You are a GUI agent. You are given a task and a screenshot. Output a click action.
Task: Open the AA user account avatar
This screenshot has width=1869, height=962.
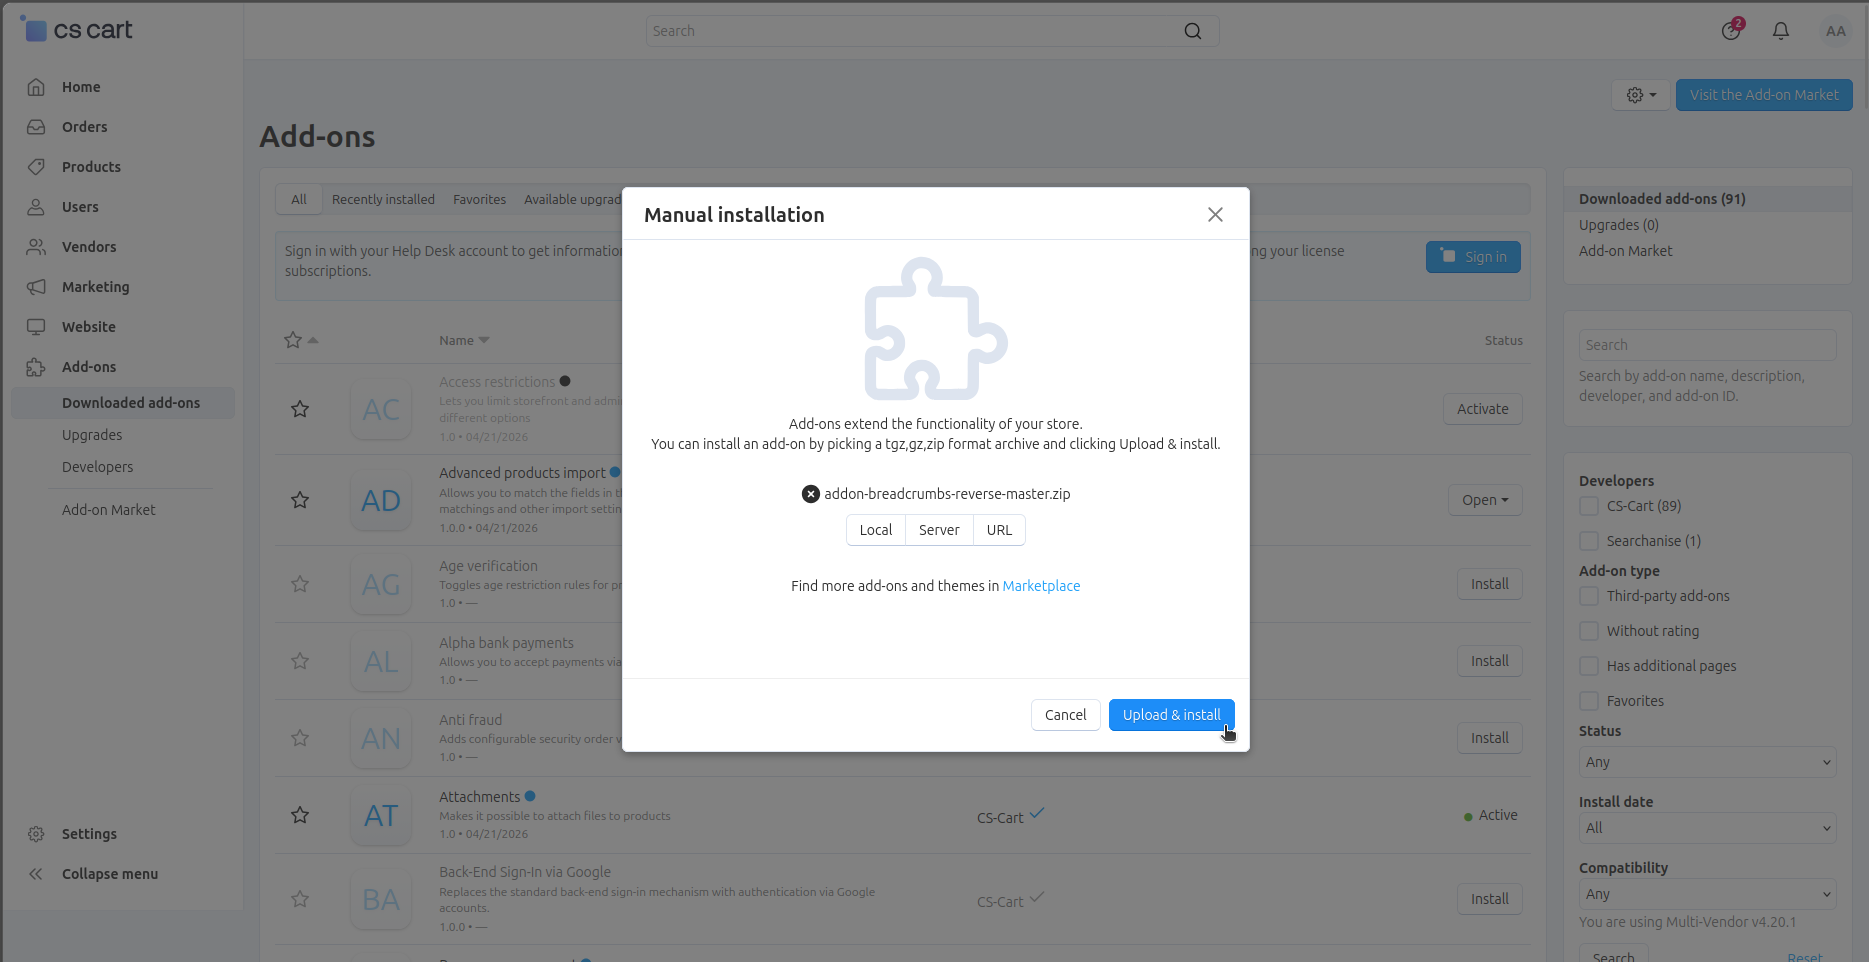click(1836, 31)
